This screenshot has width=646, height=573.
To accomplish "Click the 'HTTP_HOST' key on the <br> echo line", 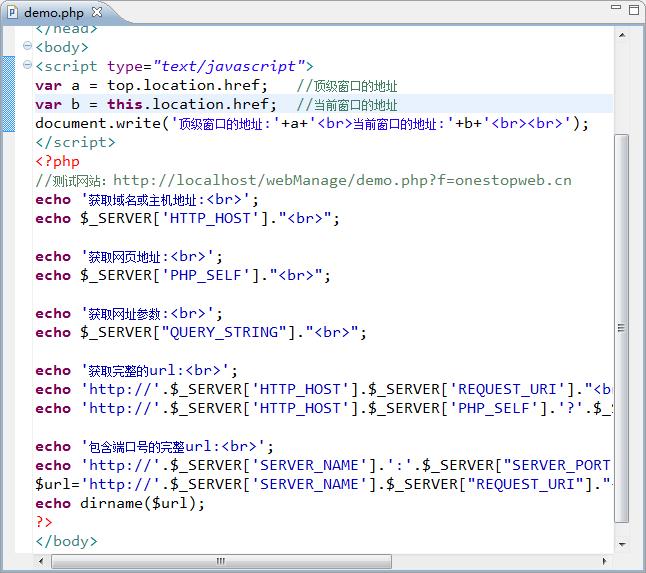I will click(x=210, y=218).
